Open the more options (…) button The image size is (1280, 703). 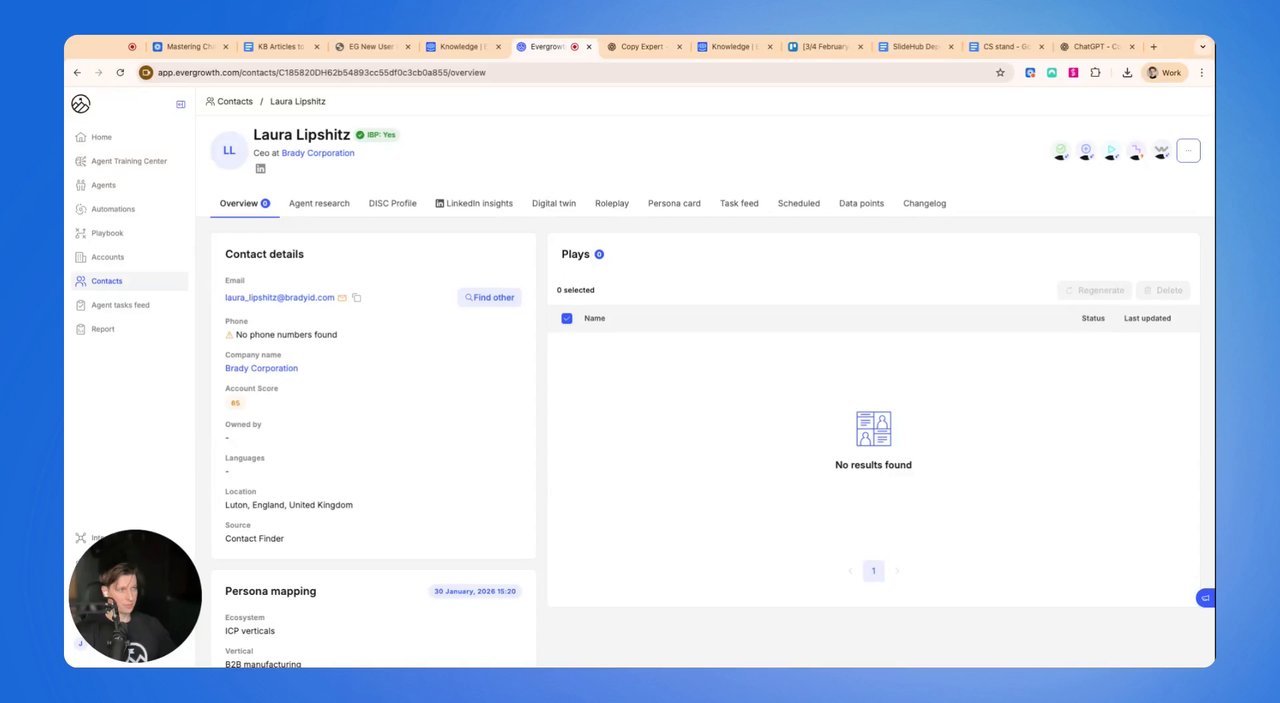click(1188, 151)
